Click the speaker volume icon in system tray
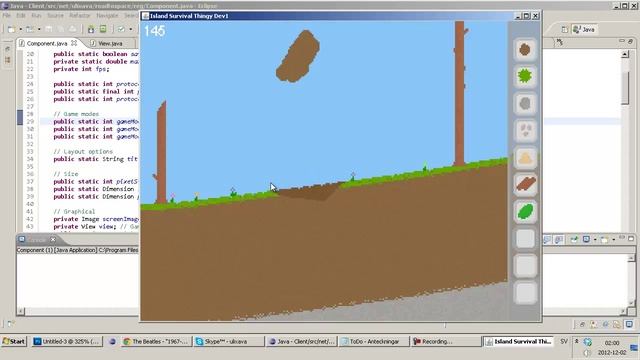The width and height of the screenshot is (640, 360). [x=587, y=353]
